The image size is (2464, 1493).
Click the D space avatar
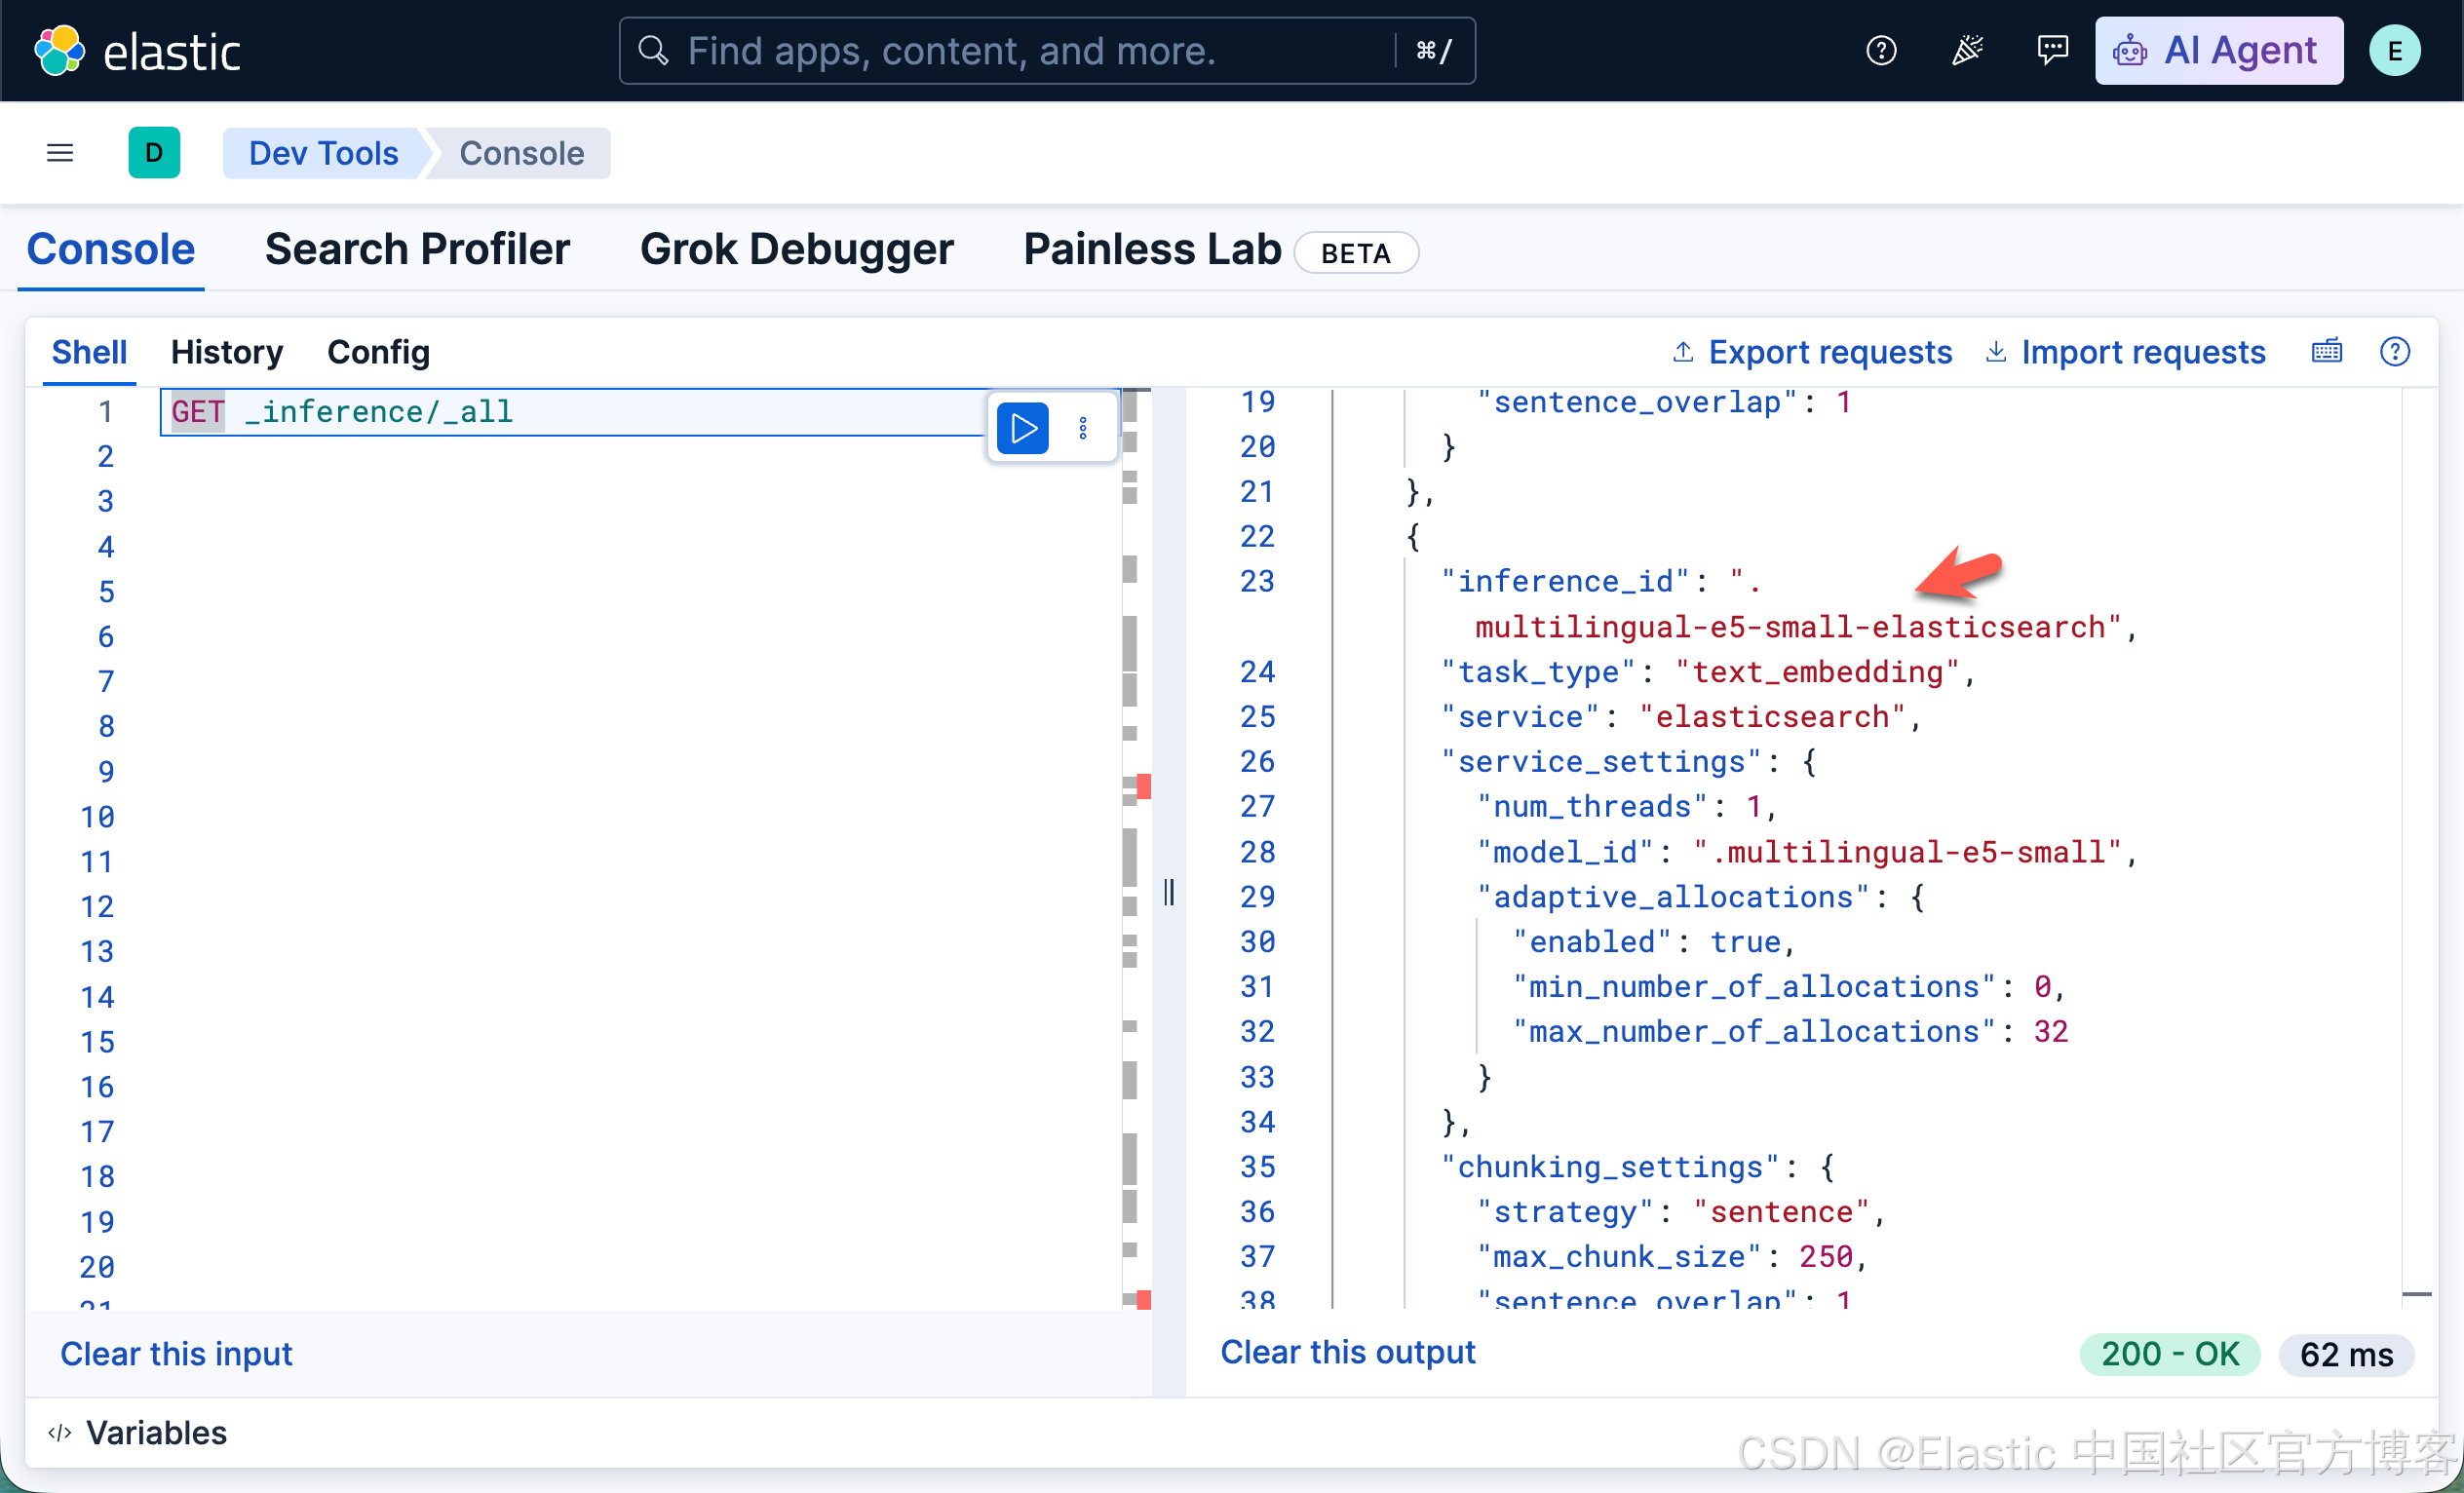(154, 153)
